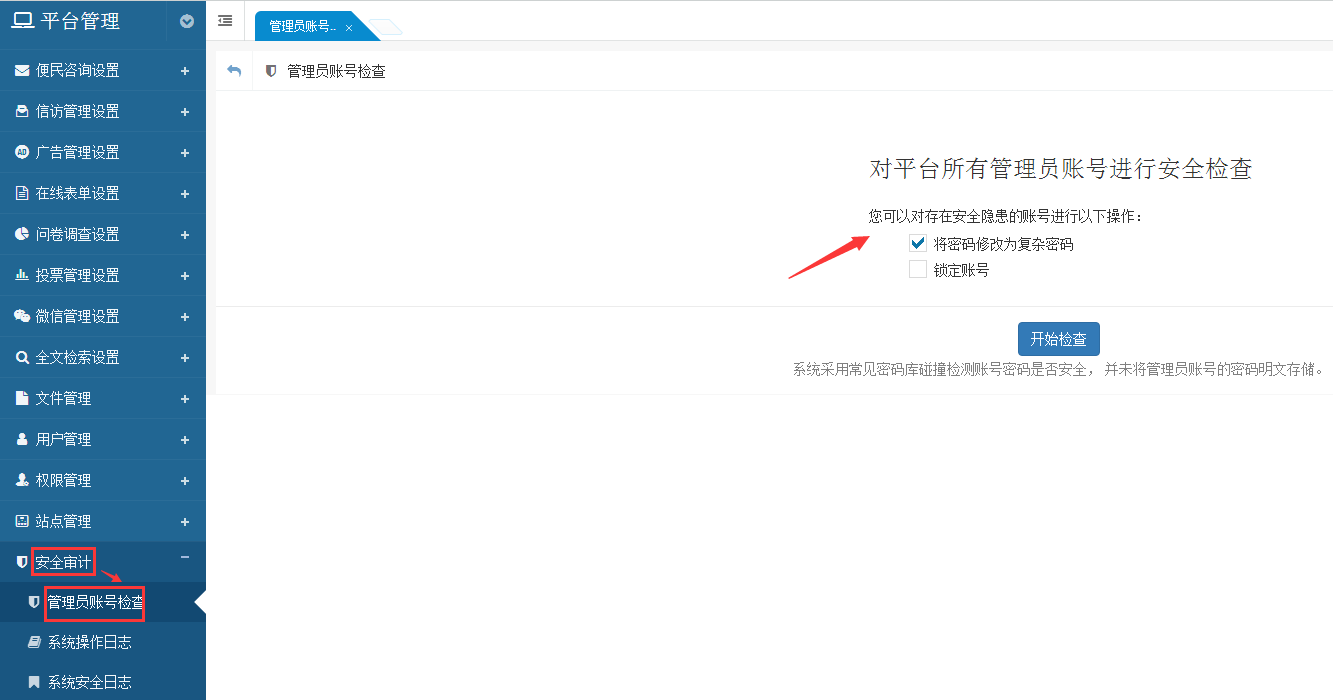Screen dimensions: 1333x700
Task: Select 管理员账号检查 in sidebar
Action: [x=95, y=602]
